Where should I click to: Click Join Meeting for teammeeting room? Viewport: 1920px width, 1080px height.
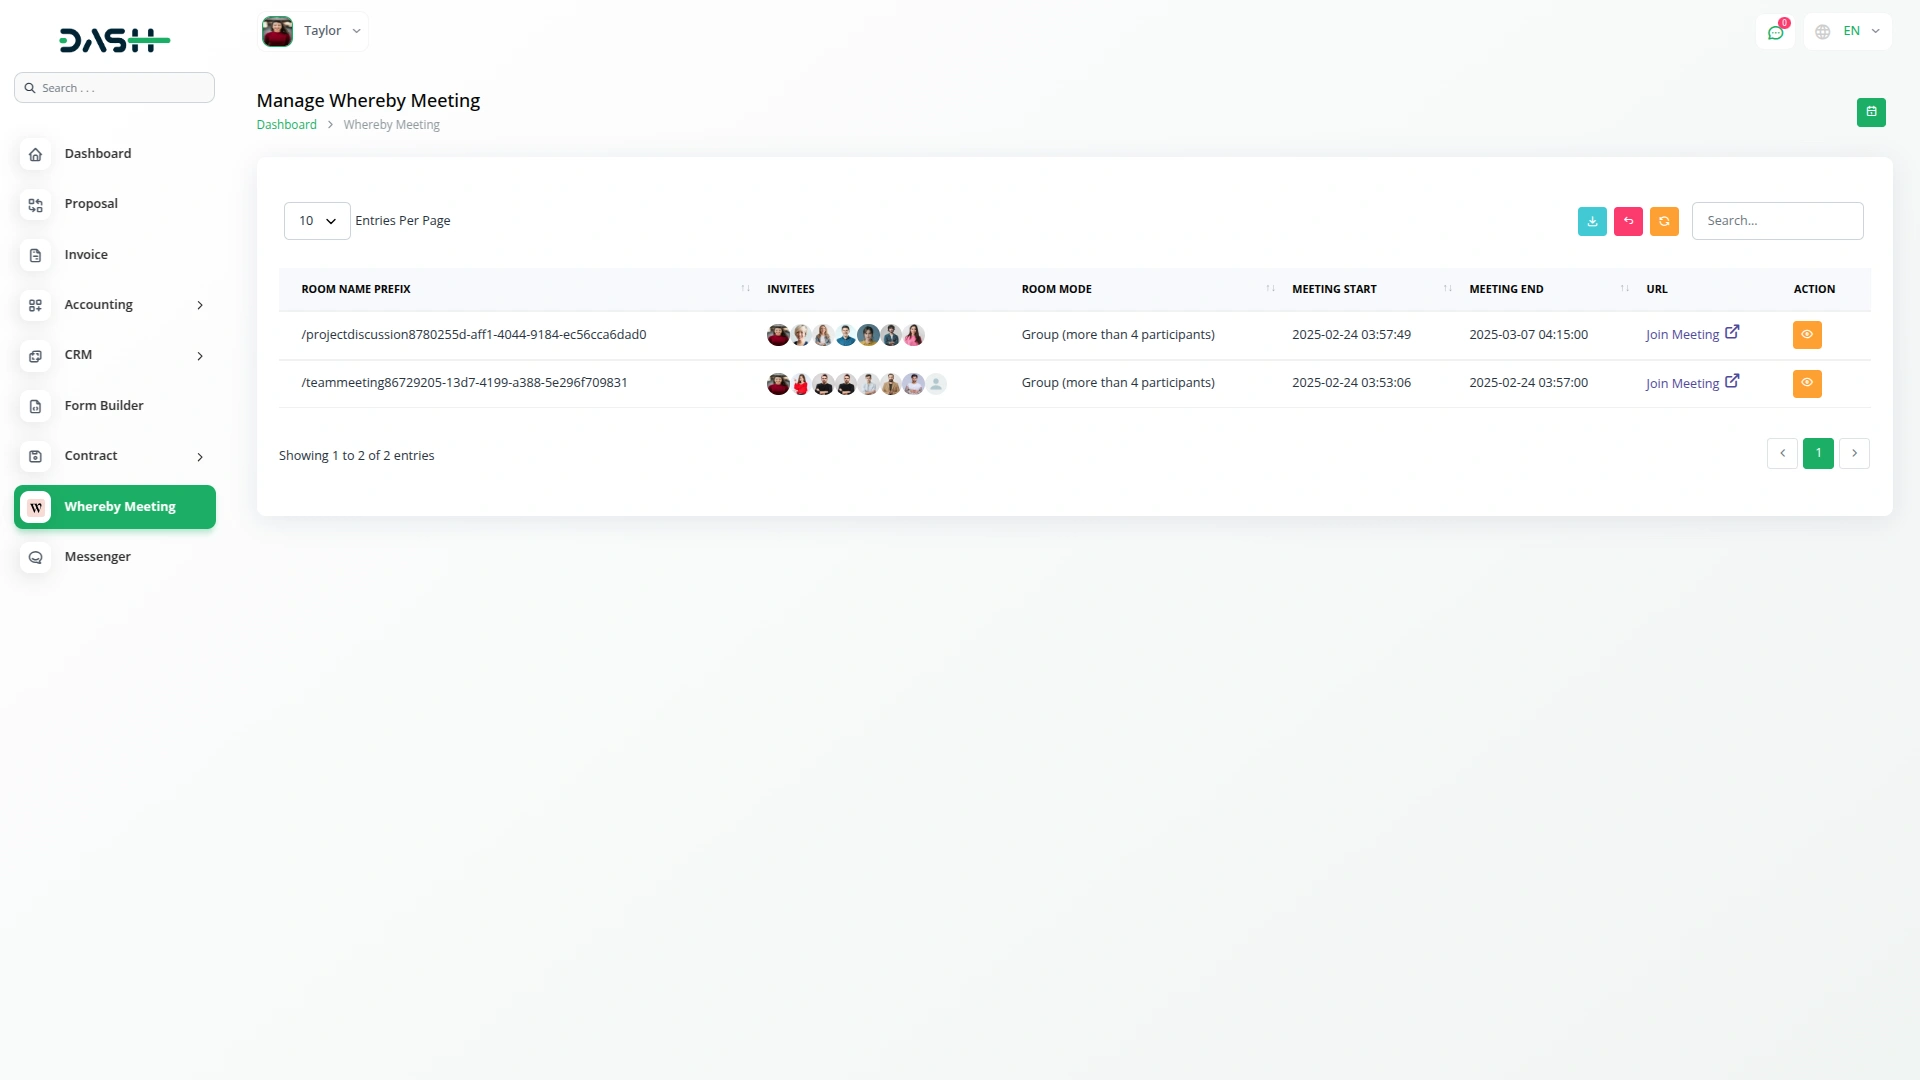click(x=1682, y=384)
